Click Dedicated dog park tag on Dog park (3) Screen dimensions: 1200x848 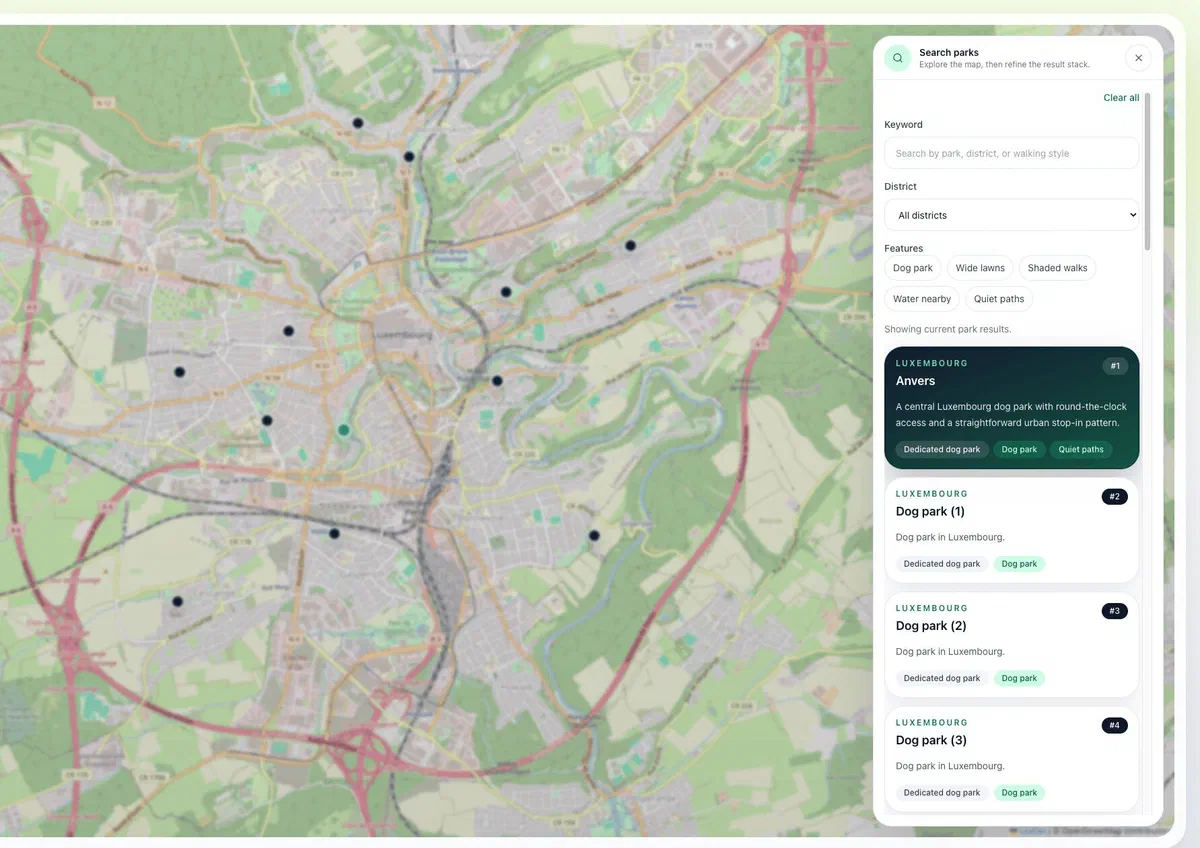942,793
